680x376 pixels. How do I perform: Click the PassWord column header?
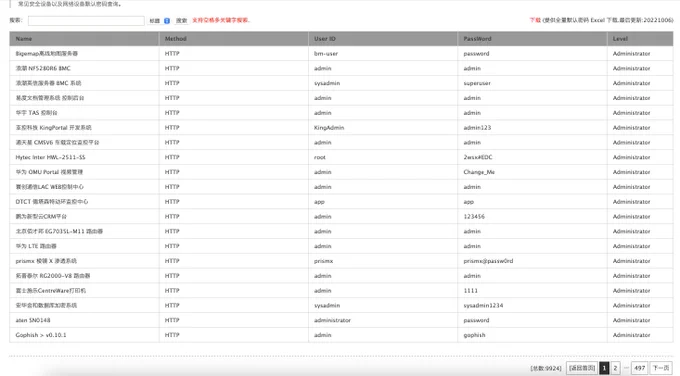point(532,39)
